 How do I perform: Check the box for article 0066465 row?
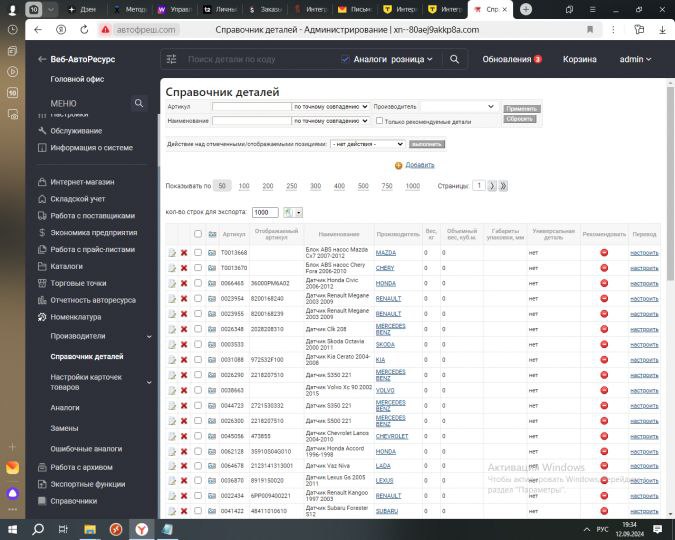[198, 283]
